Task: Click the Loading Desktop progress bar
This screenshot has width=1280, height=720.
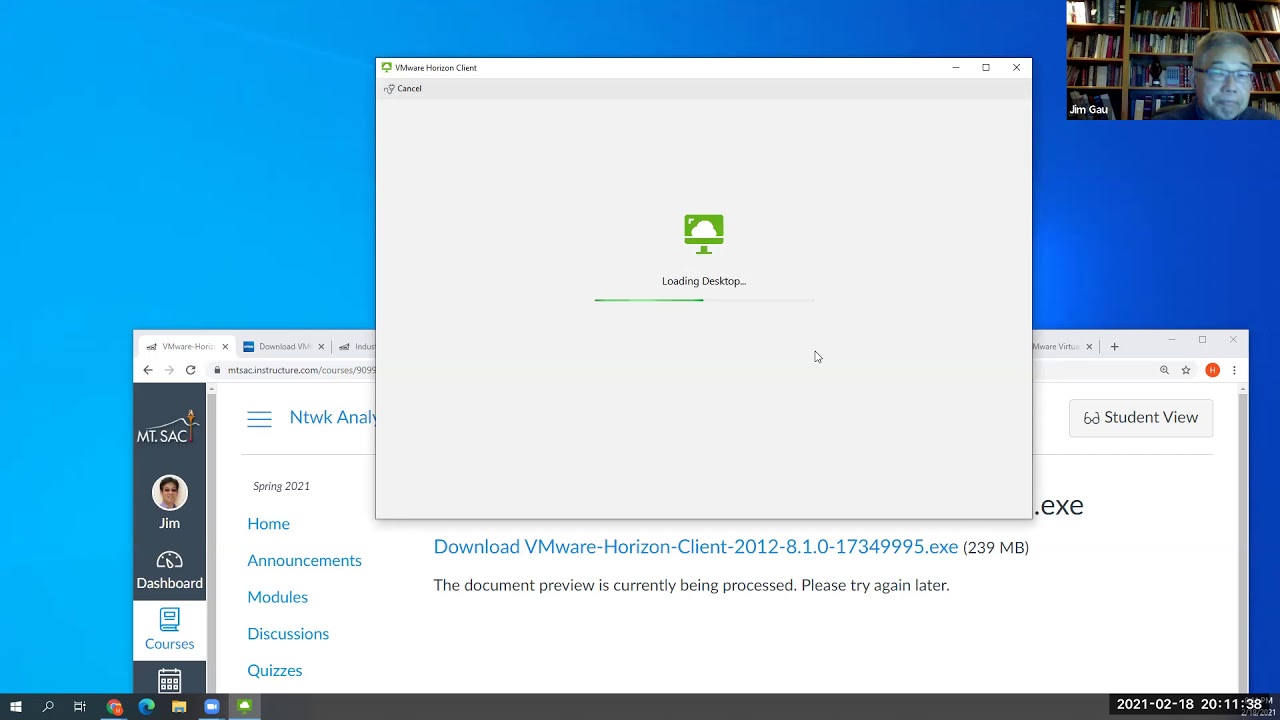Action: [704, 300]
